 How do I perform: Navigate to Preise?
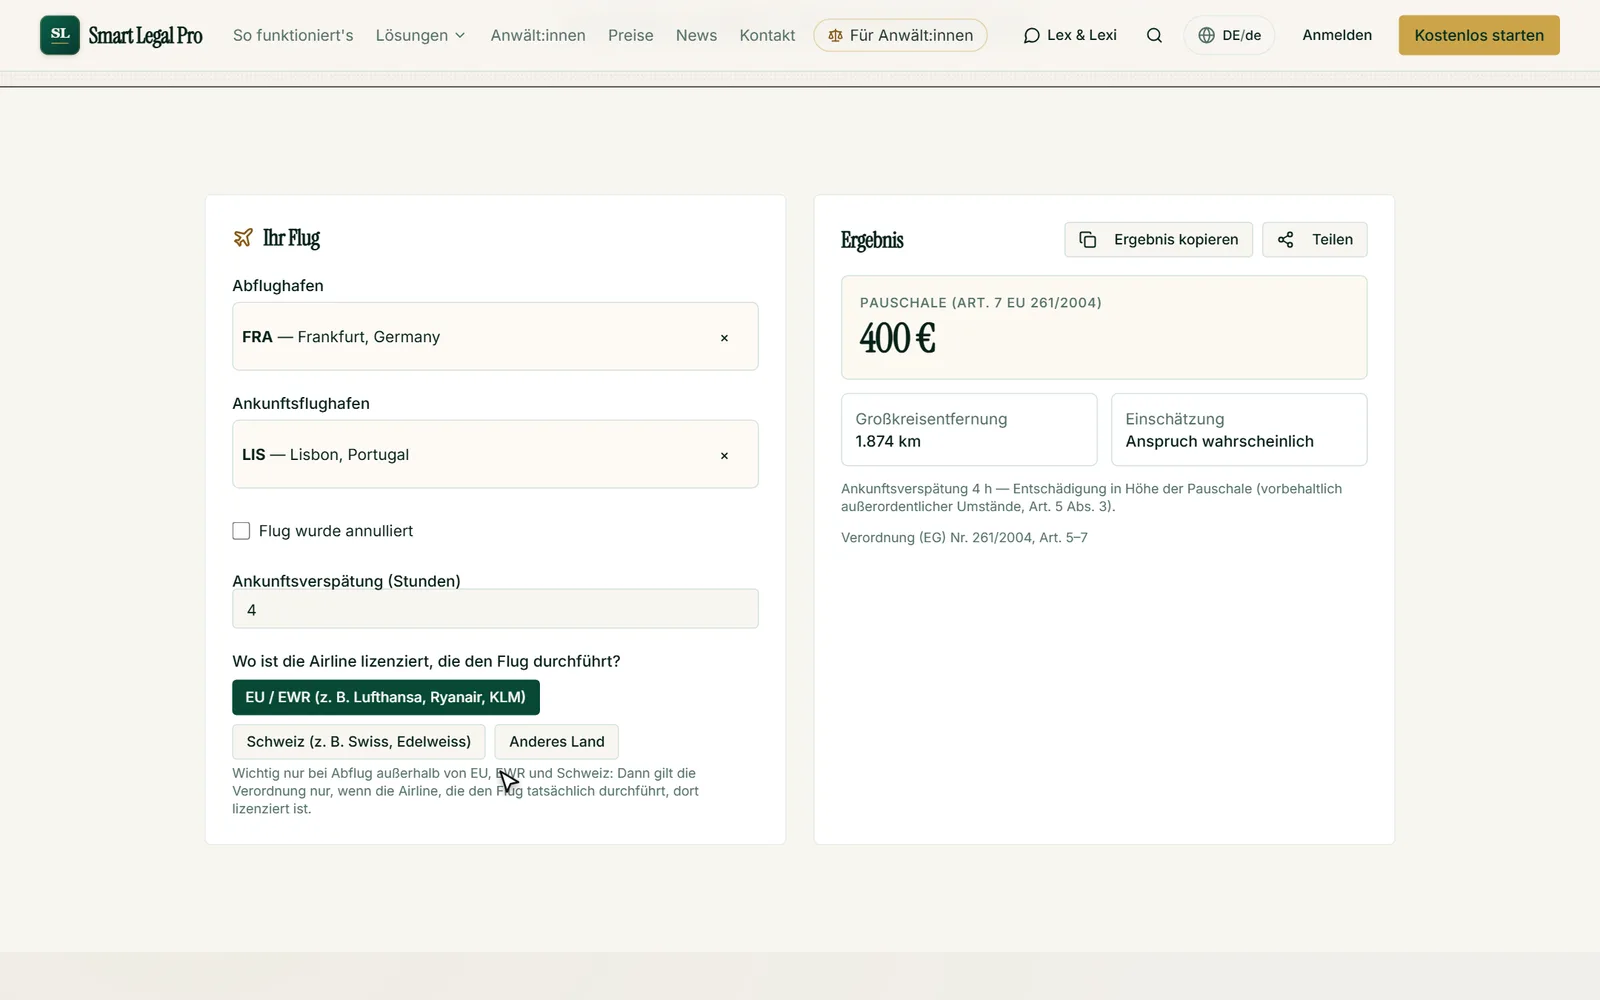(631, 35)
